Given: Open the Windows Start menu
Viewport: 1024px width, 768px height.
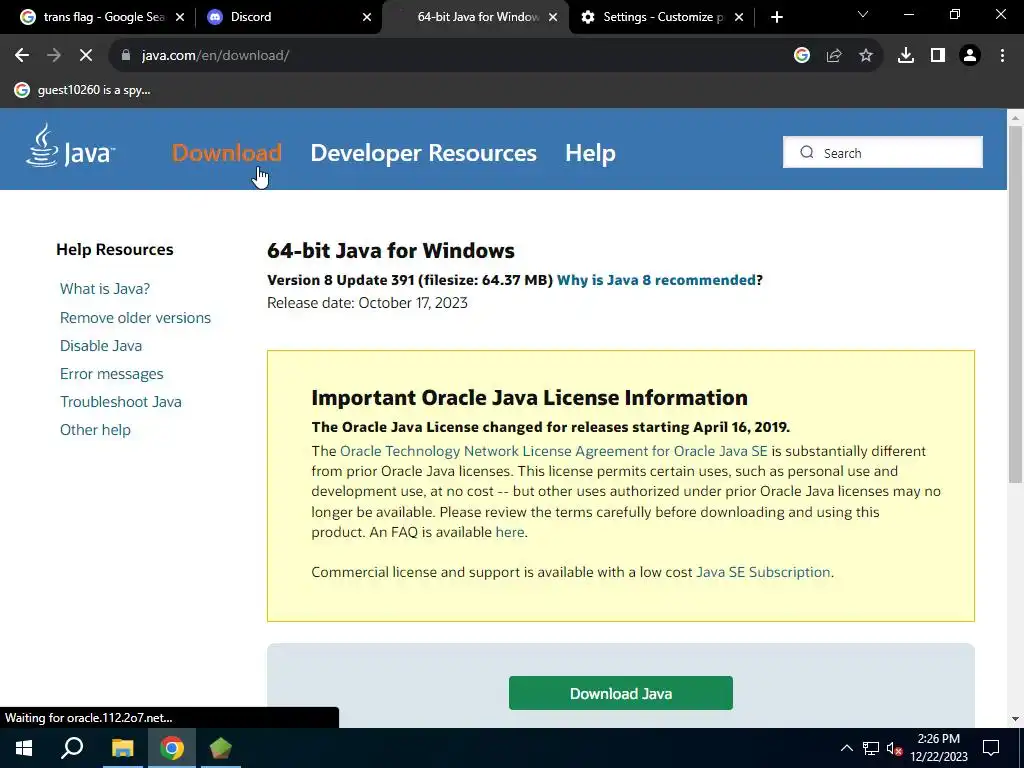Looking at the screenshot, I should coord(24,748).
